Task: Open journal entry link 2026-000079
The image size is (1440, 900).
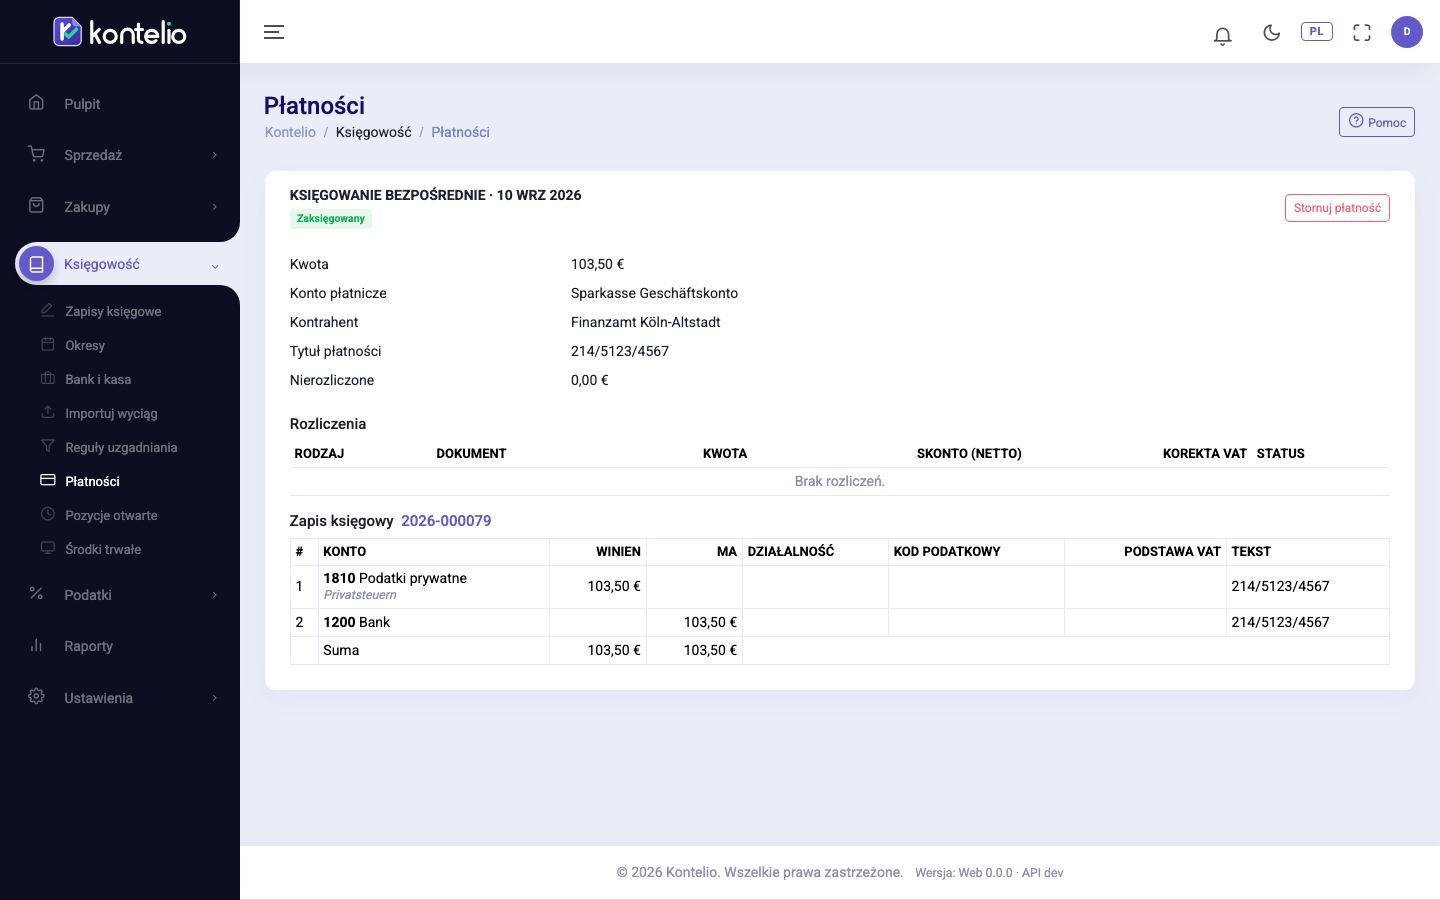Action: click(446, 521)
